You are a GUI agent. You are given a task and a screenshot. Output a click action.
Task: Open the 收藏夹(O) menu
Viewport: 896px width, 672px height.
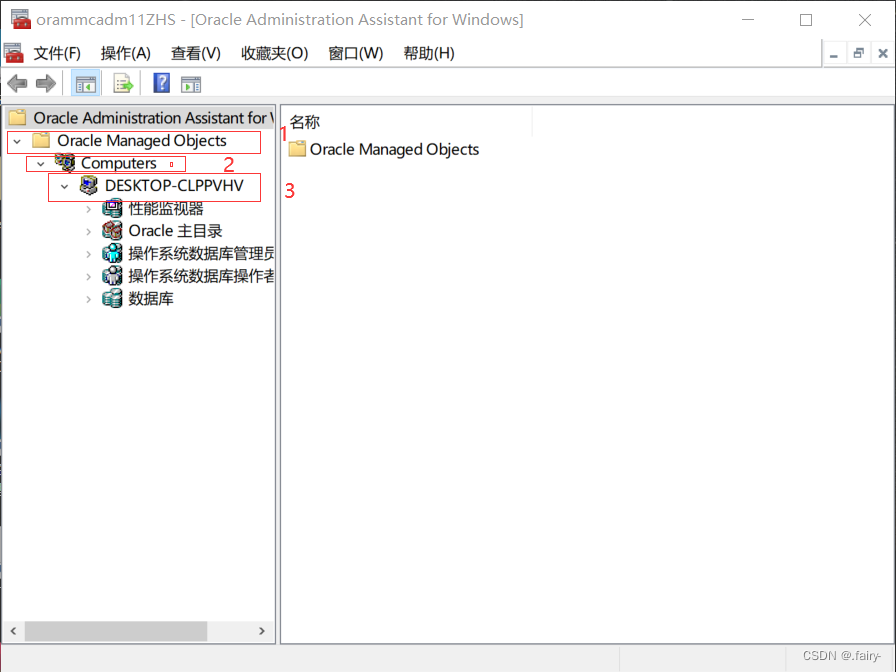click(275, 53)
